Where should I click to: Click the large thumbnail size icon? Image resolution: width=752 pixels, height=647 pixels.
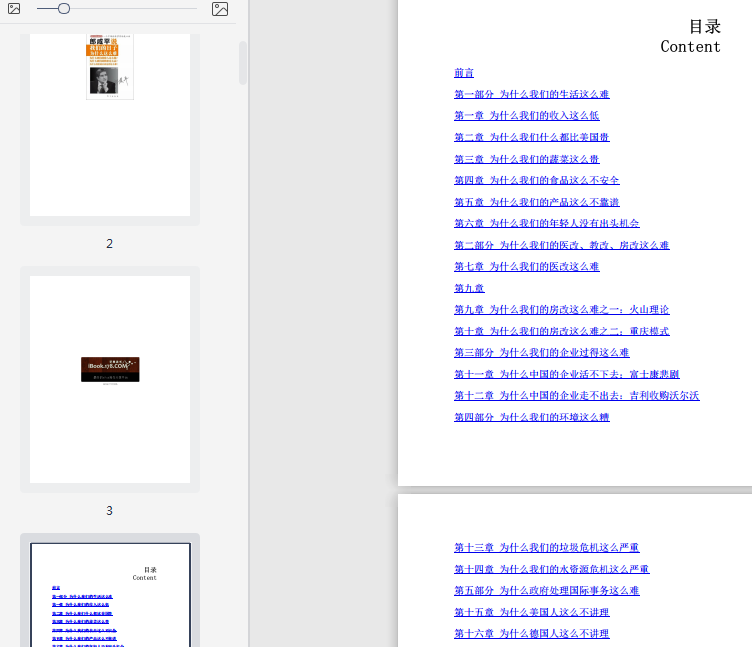[220, 9]
